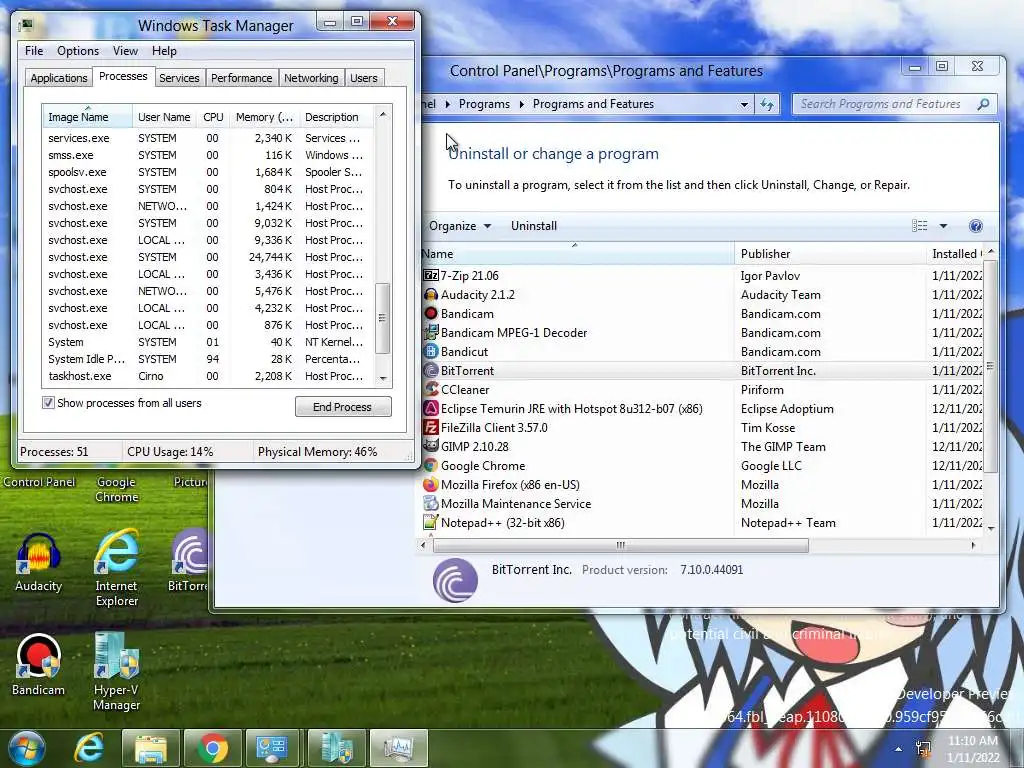Open the File menu in Task Manager
The width and height of the screenshot is (1024, 768).
coord(34,51)
